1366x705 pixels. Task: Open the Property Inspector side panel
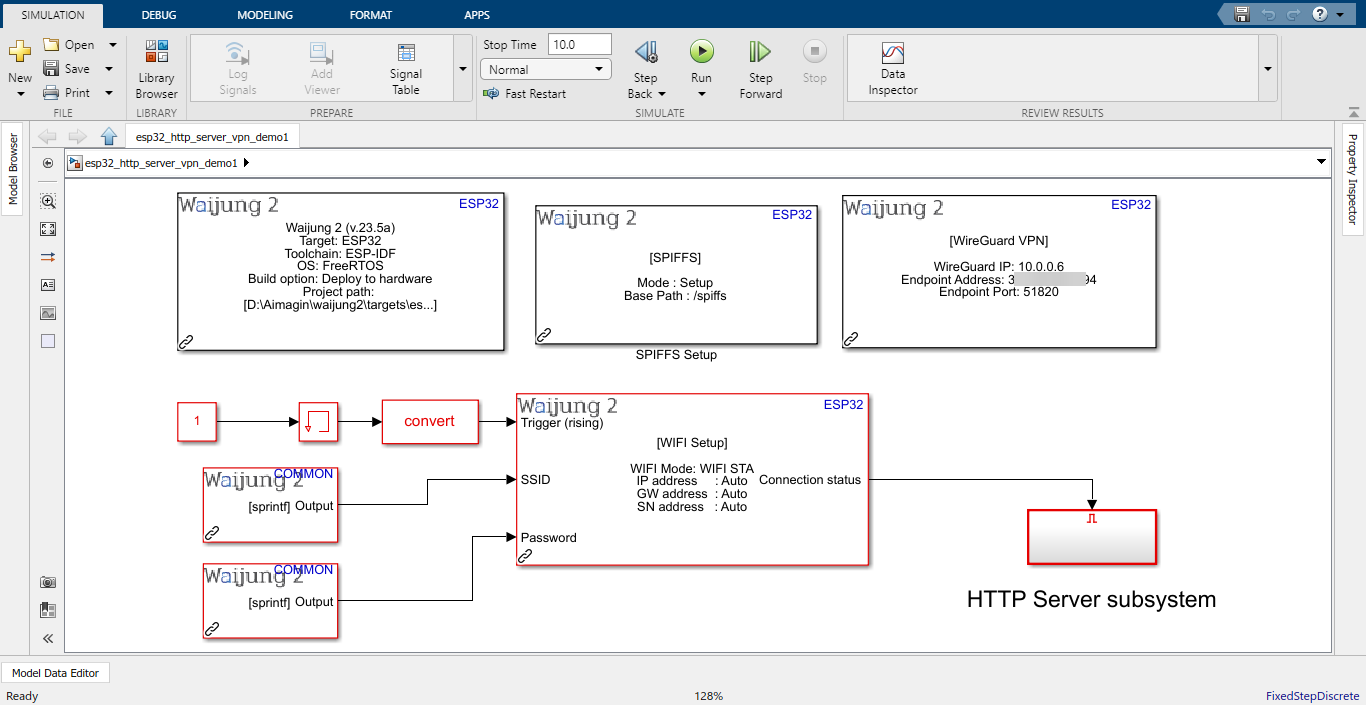[x=1352, y=178]
